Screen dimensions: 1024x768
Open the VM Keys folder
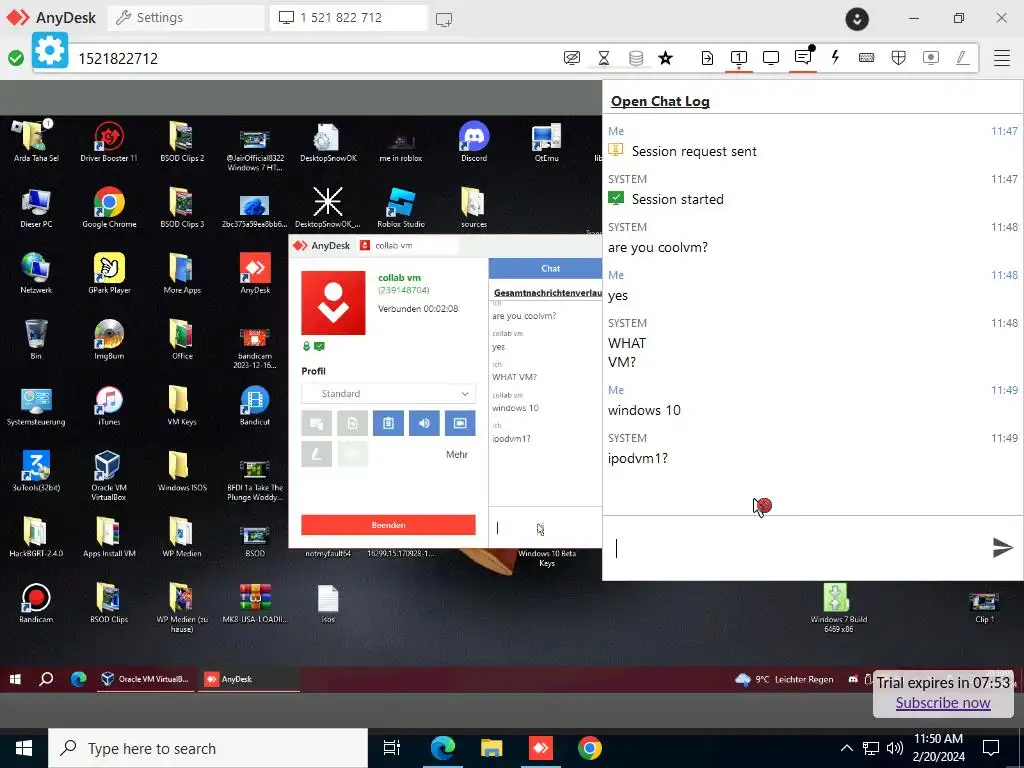(182, 405)
